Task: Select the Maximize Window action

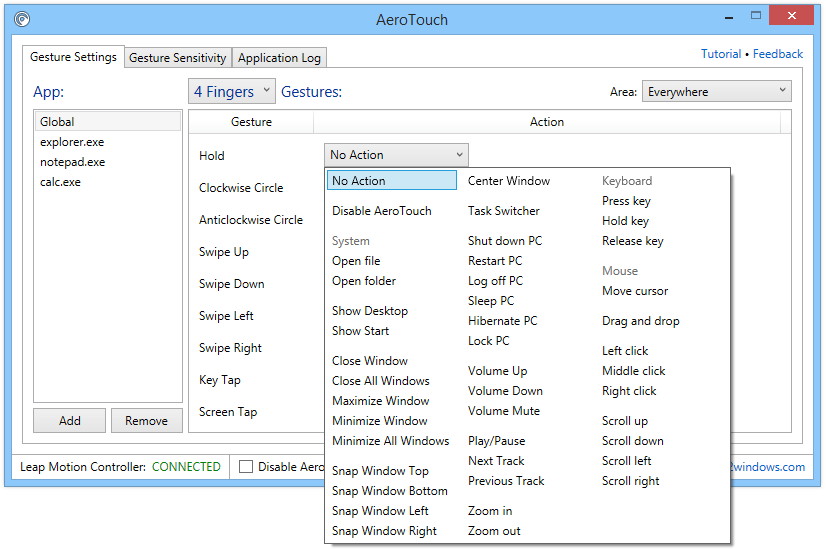Action: 381,401
